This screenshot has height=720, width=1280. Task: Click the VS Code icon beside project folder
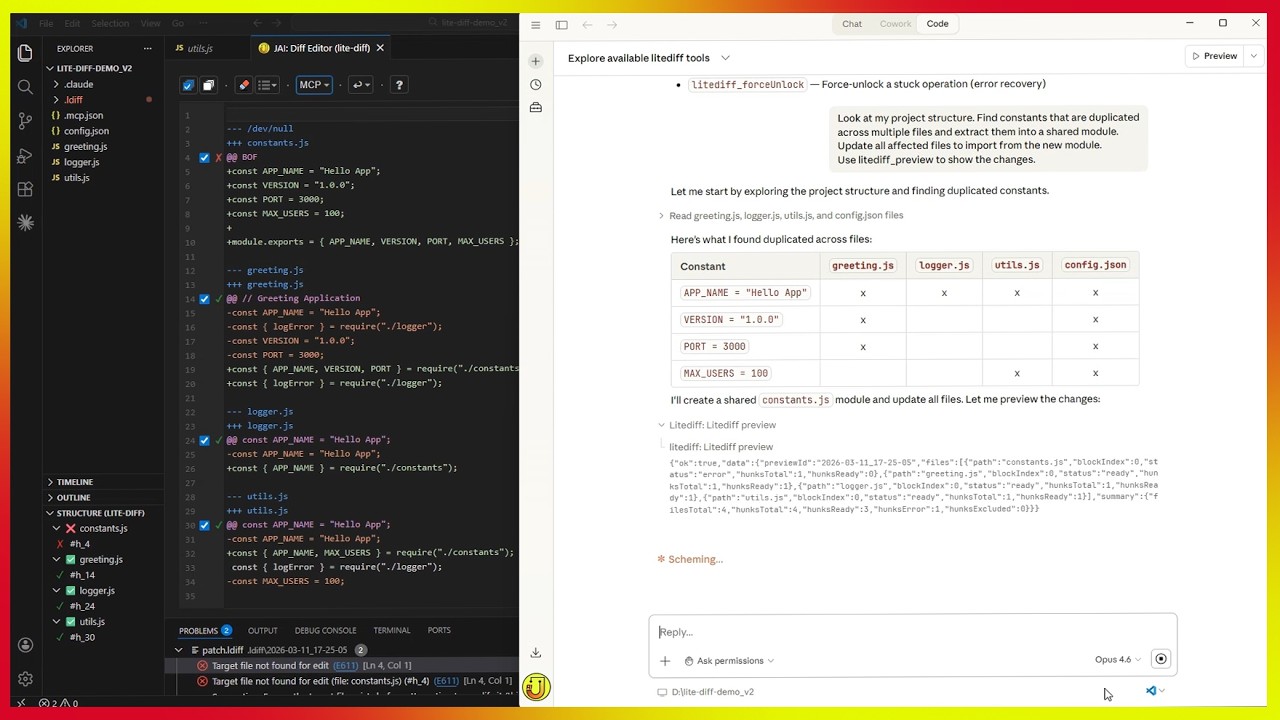click(1151, 691)
